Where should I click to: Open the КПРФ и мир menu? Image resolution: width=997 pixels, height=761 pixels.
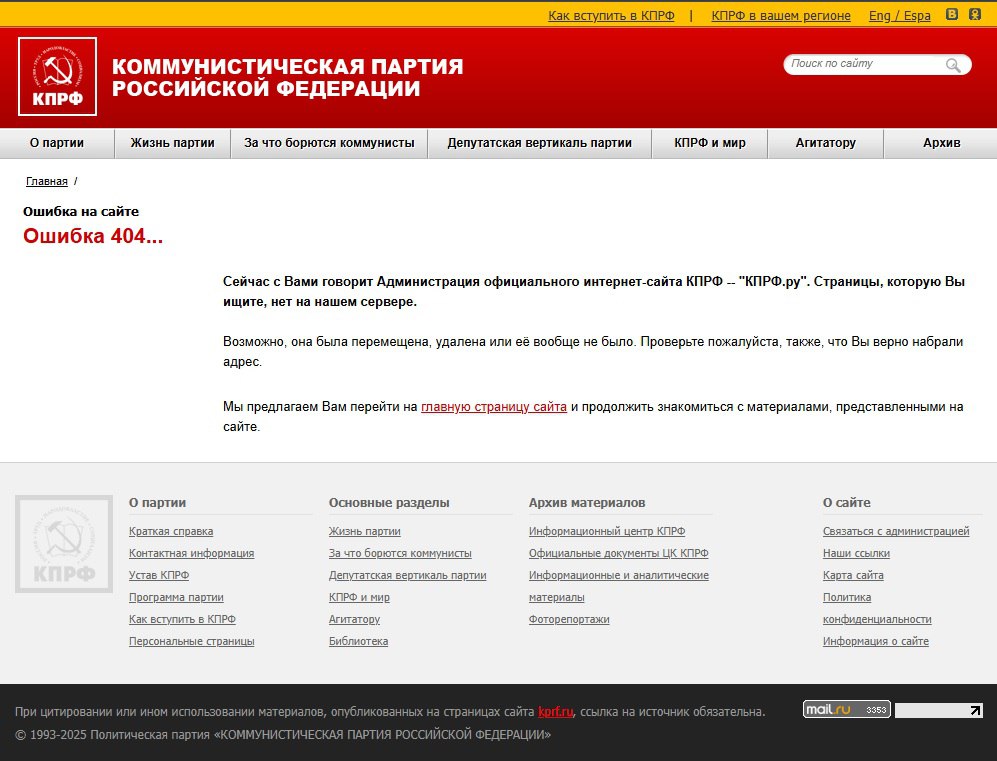[710, 143]
